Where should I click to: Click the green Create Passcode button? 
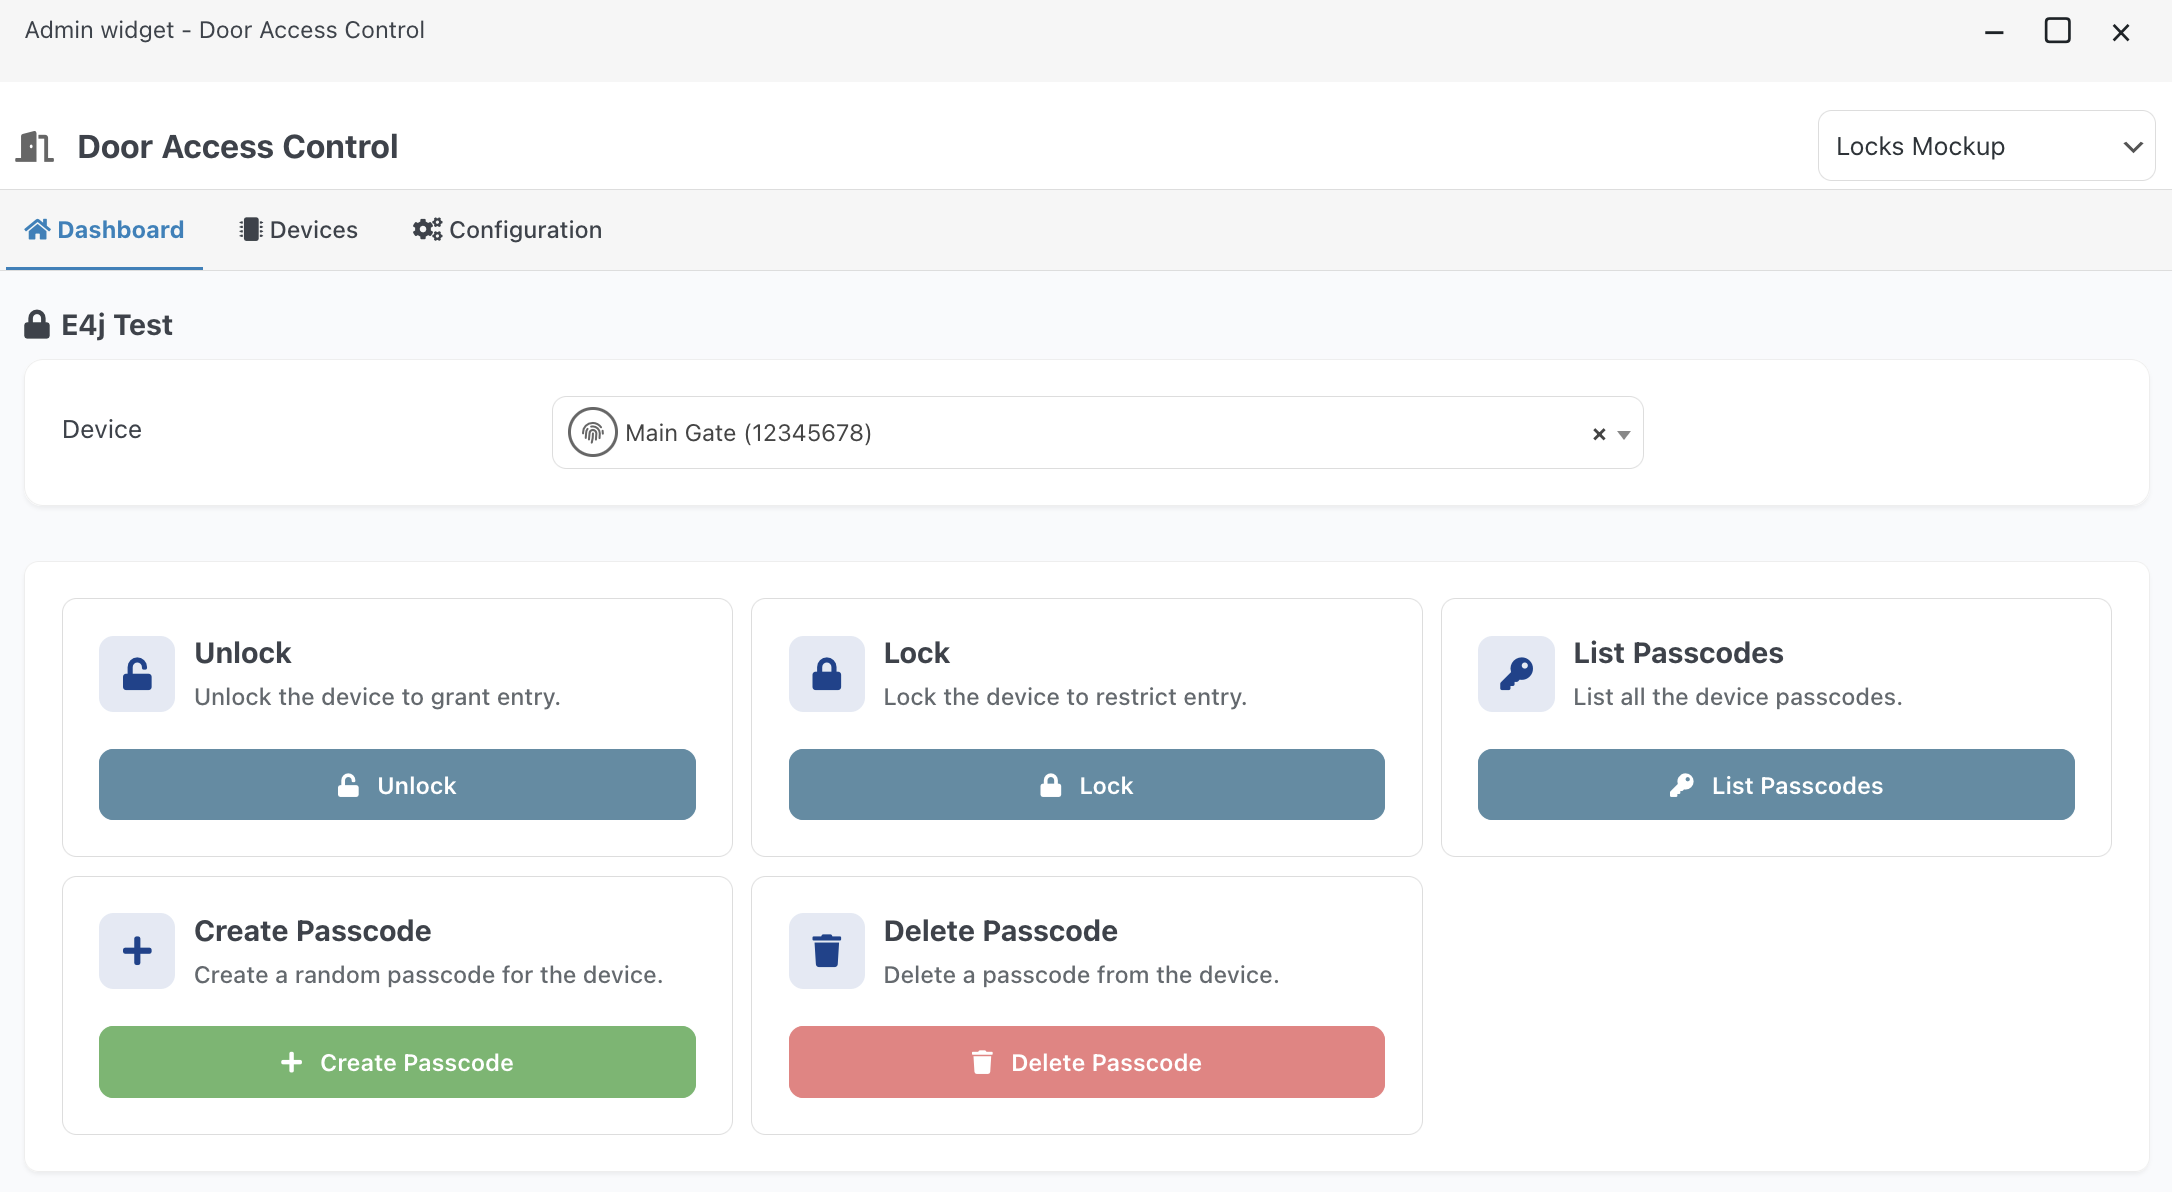[397, 1062]
